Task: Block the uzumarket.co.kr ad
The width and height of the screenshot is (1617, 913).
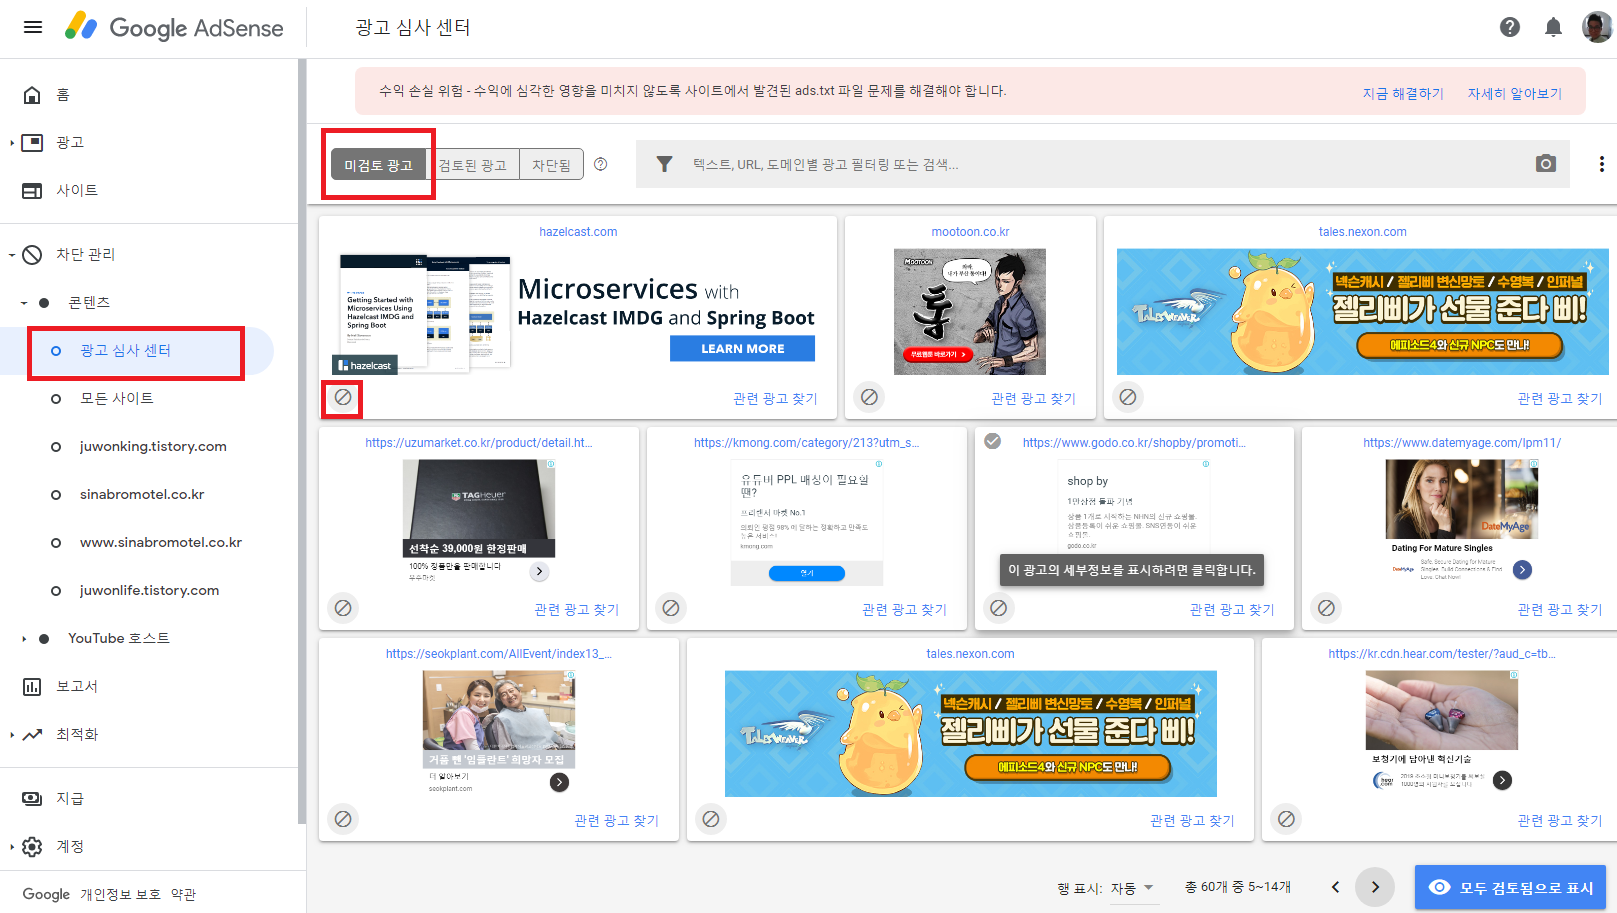Action: pyautogui.click(x=343, y=608)
